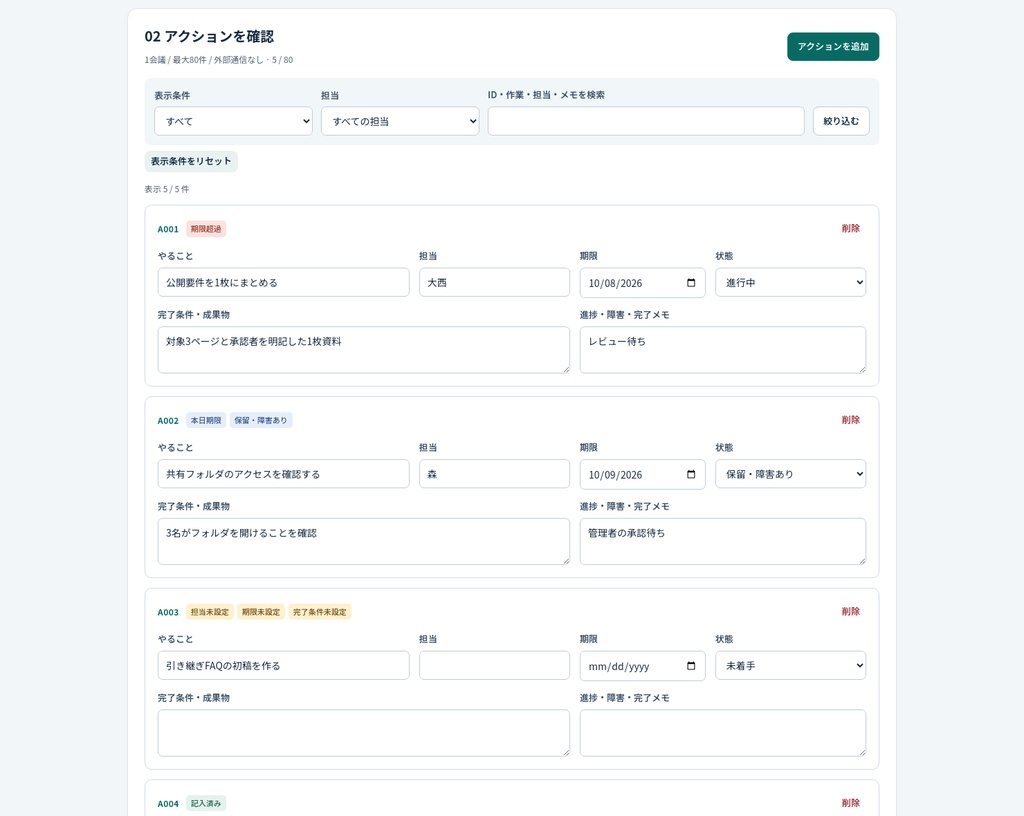The width and height of the screenshot is (1024, 816).
Task: Click the 絞り込む filter button
Action: pos(841,121)
